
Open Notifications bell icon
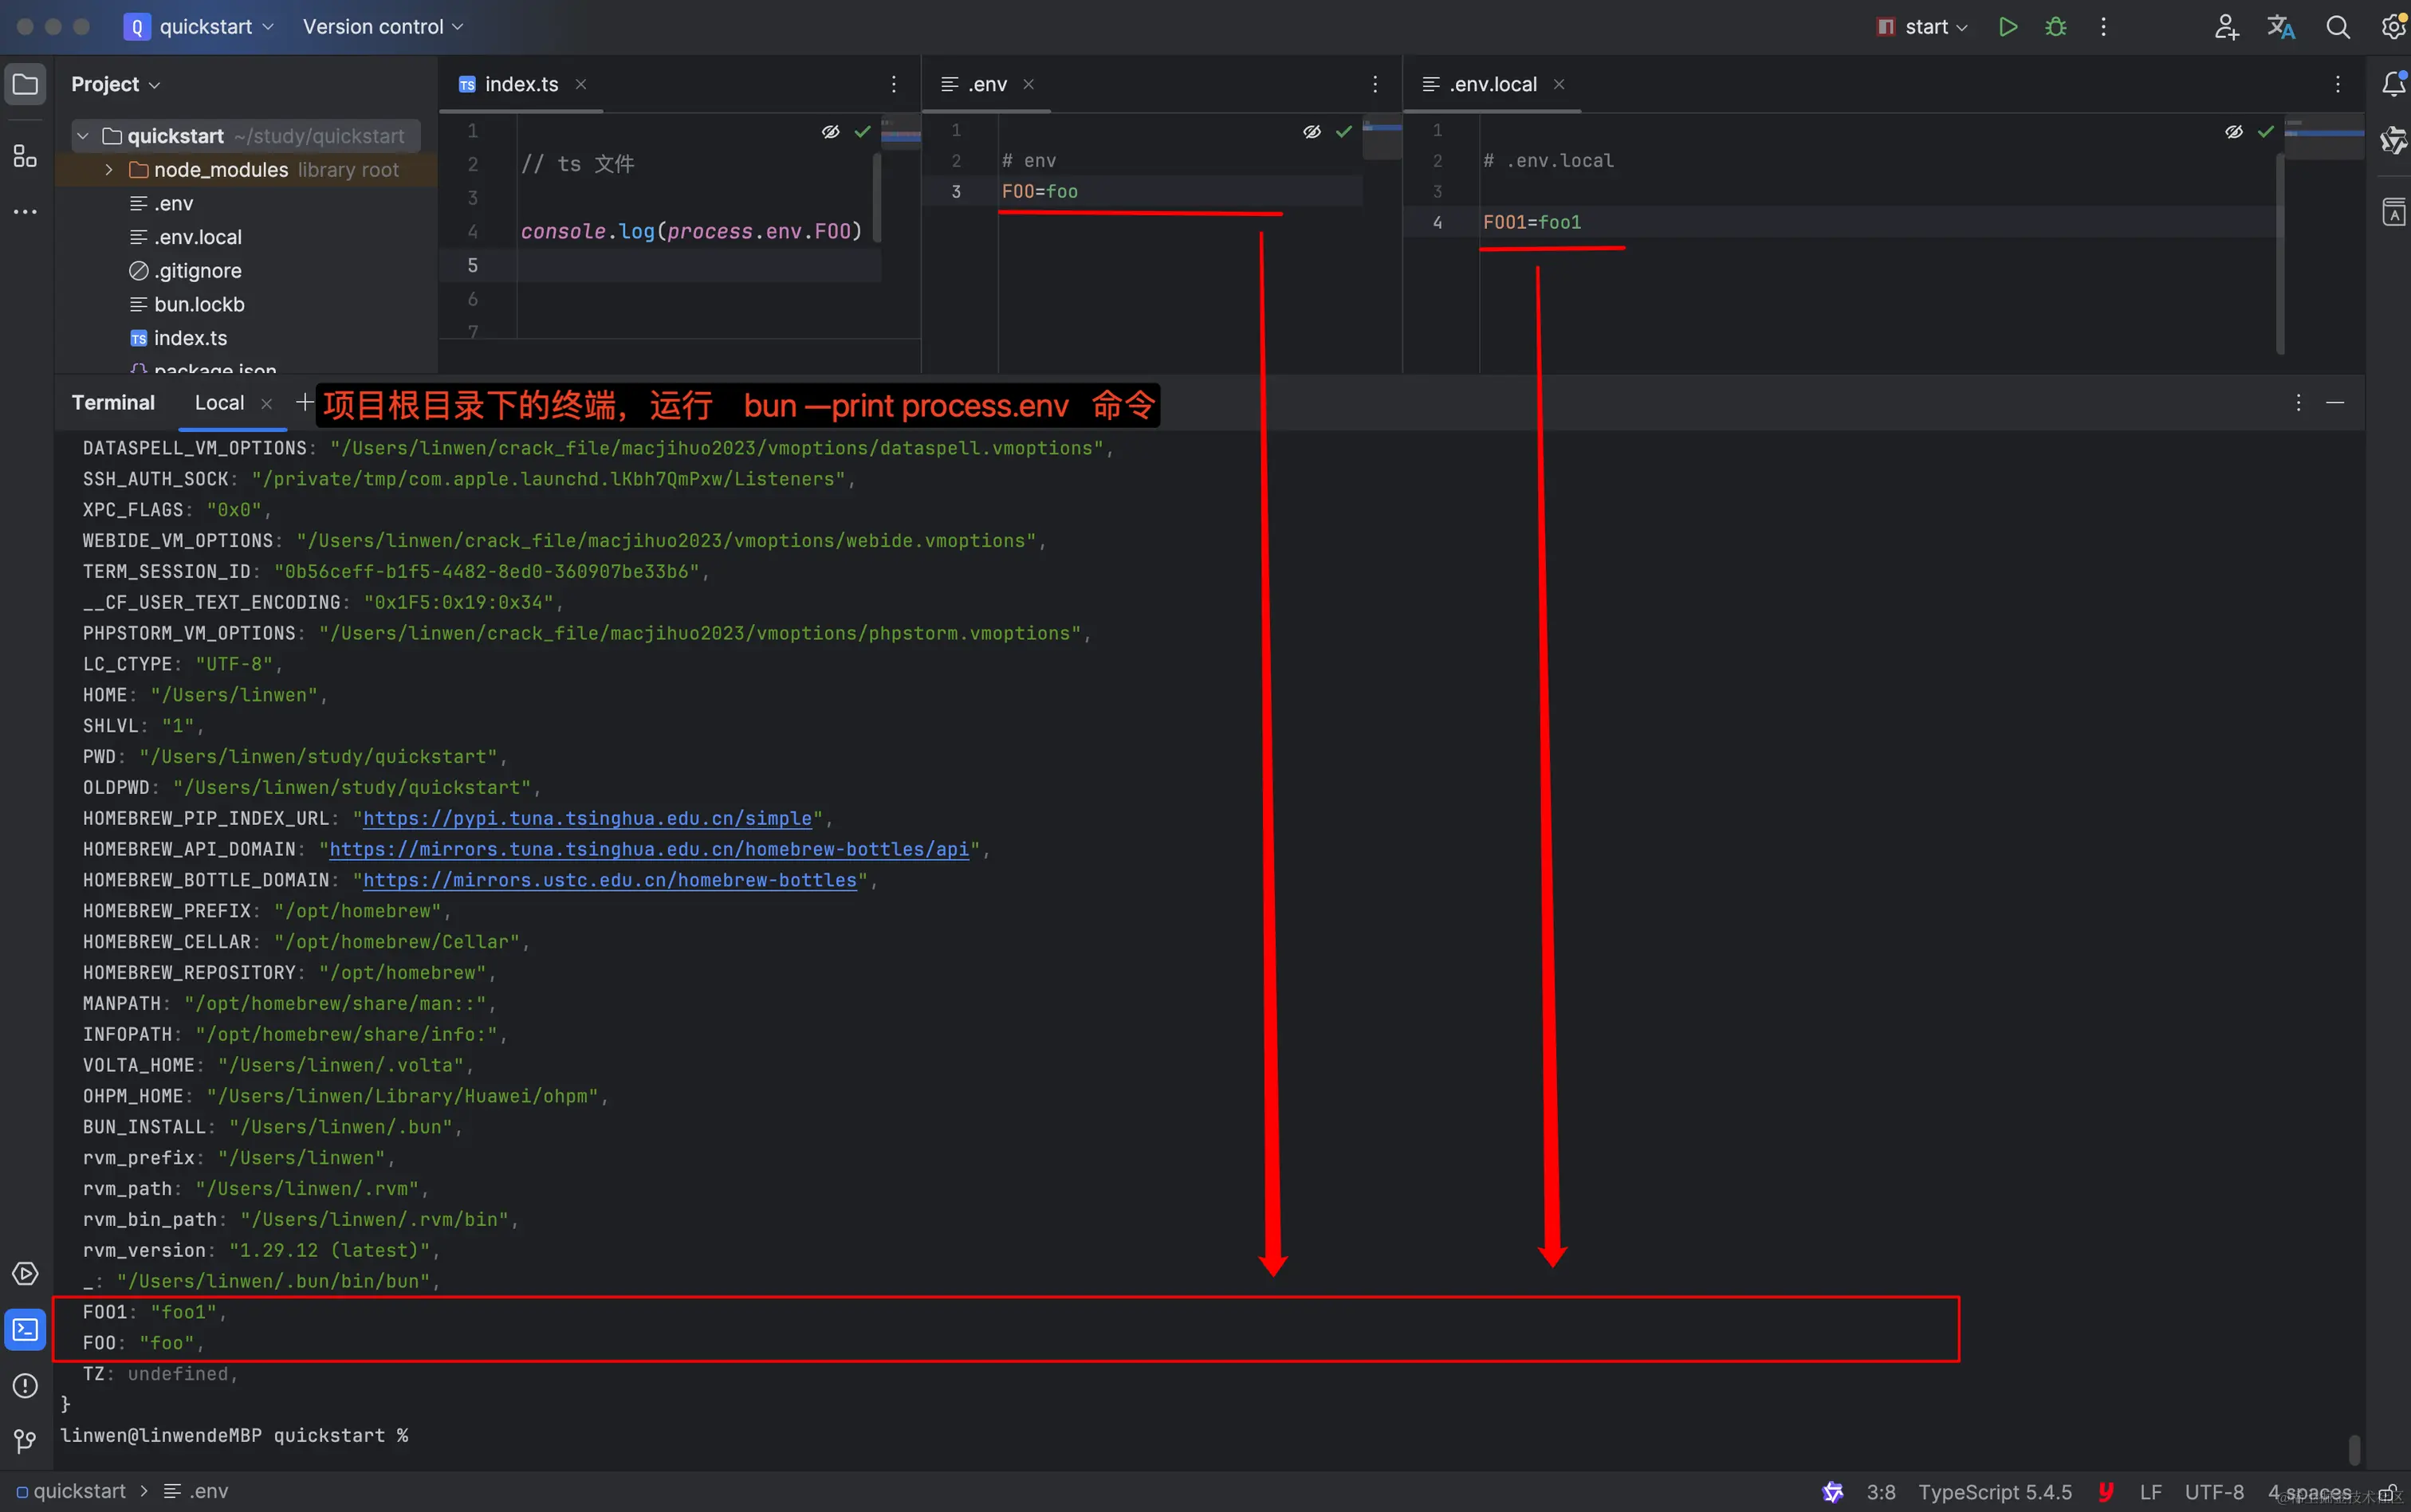pos(2394,84)
